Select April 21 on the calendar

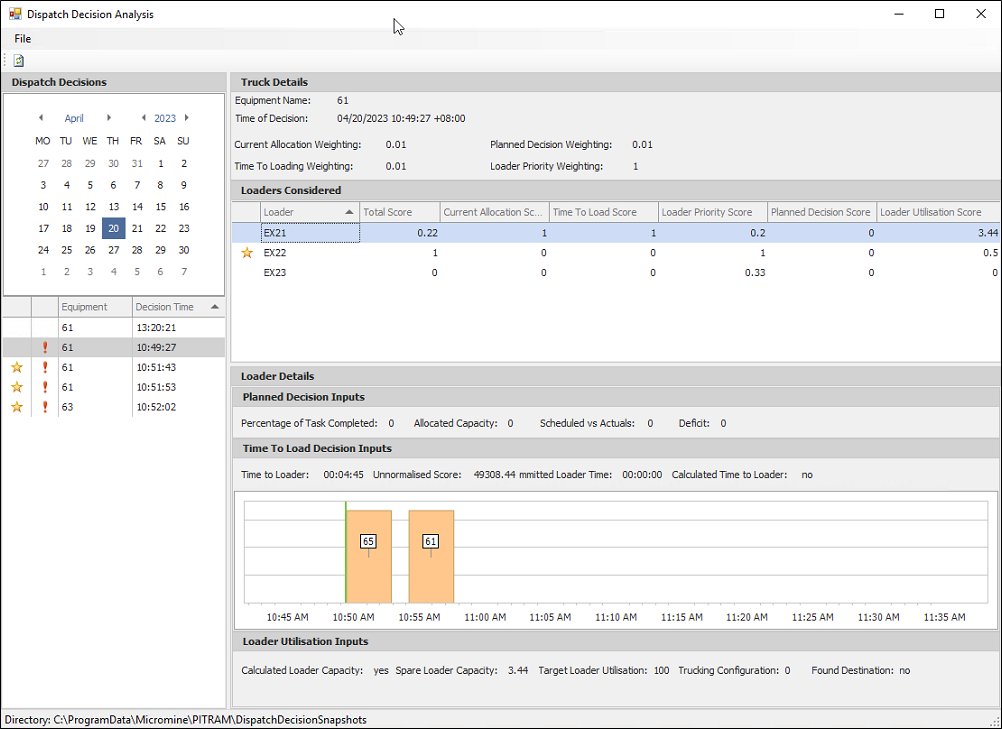[x=137, y=228]
